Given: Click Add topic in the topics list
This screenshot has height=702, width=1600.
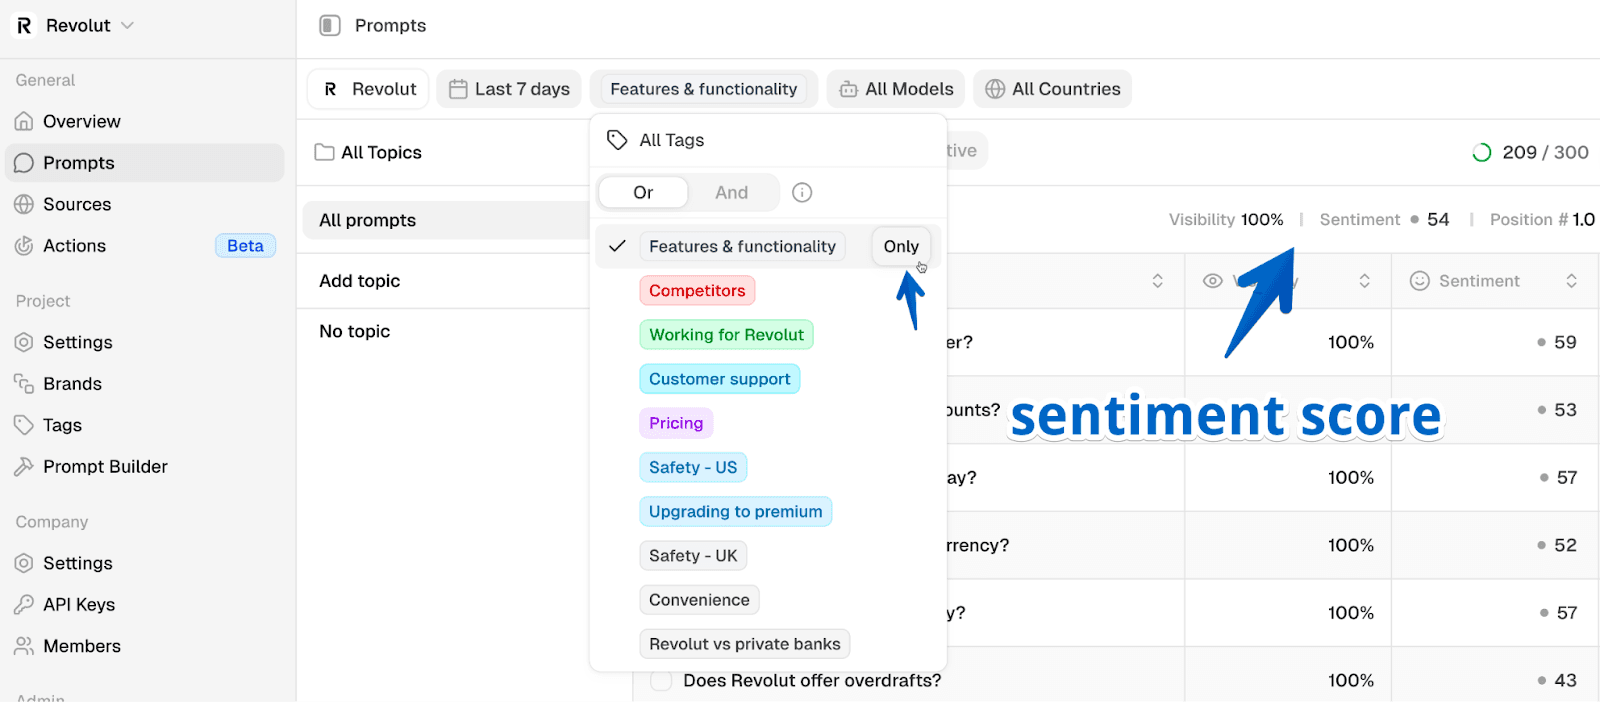Looking at the screenshot, I should pyautogui.click(x=359, y=281).
